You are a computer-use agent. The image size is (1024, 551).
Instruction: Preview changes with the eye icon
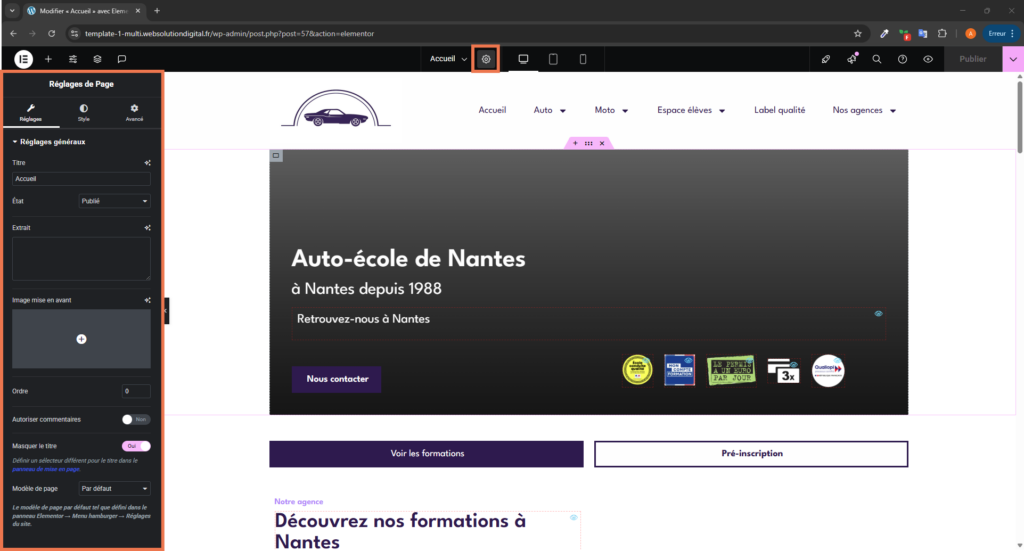[928, 59]
